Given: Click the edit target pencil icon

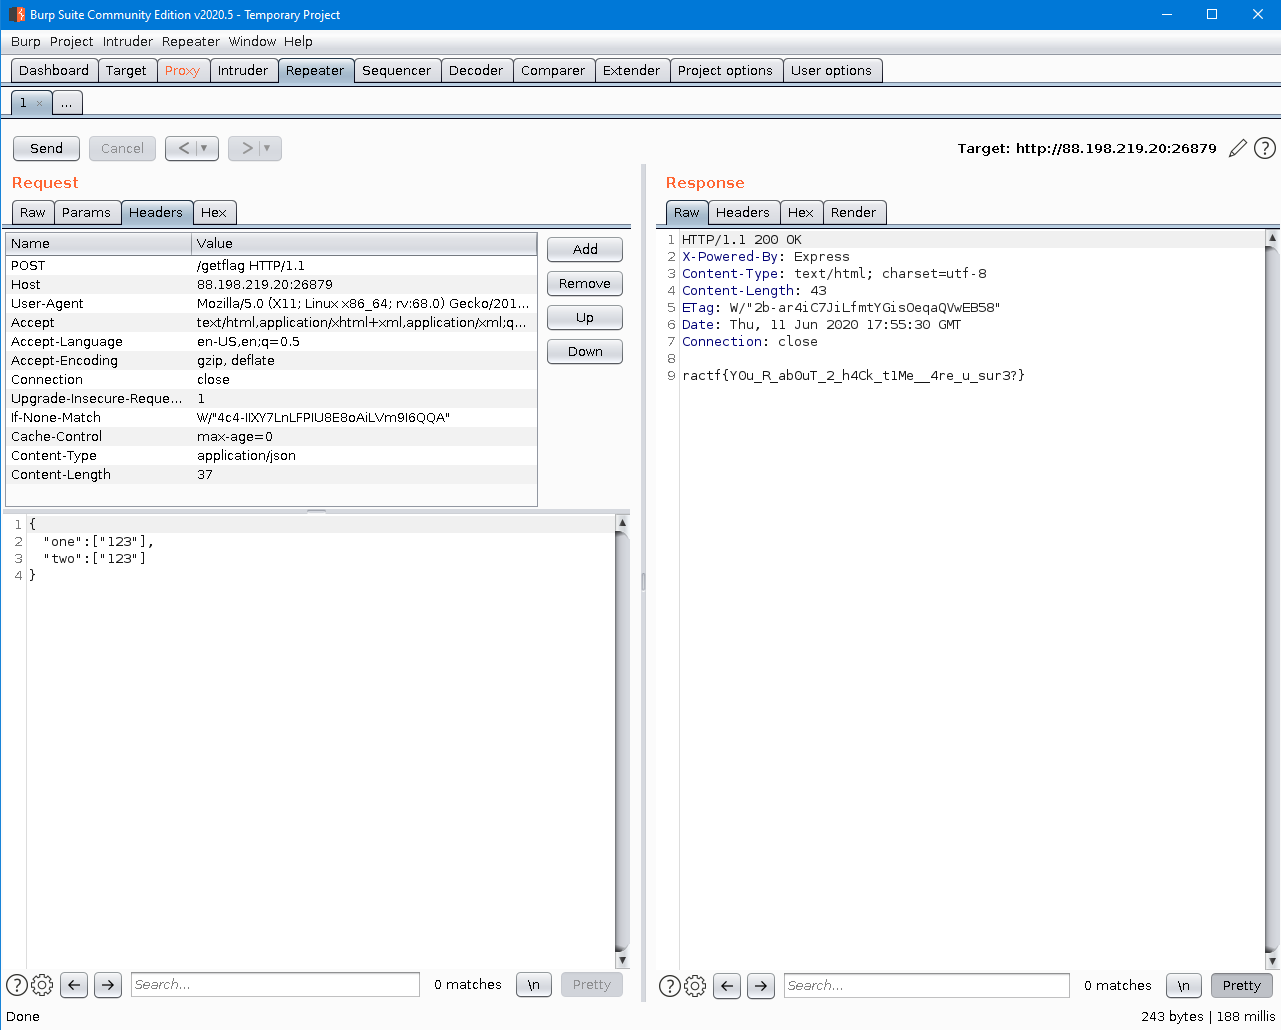Looking at the screenshot, I should click(1238, 148).
